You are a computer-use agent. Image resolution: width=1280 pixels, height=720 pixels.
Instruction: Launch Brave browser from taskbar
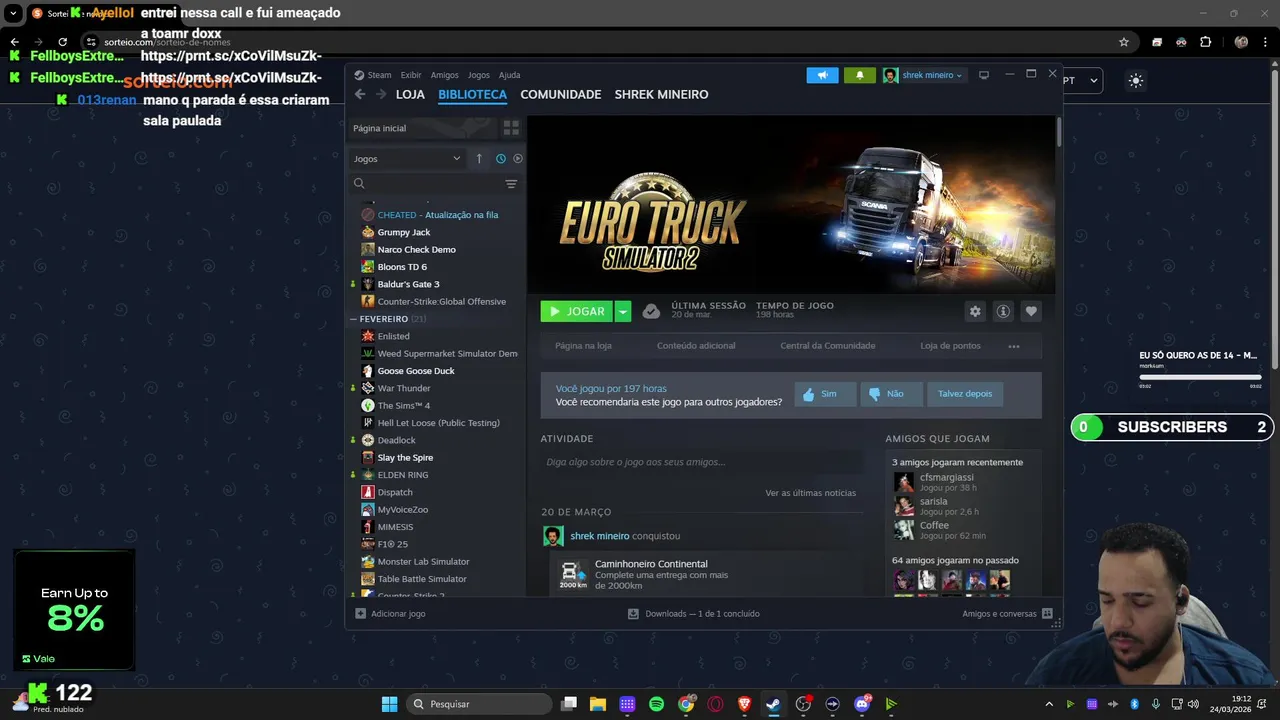(744, 704)
